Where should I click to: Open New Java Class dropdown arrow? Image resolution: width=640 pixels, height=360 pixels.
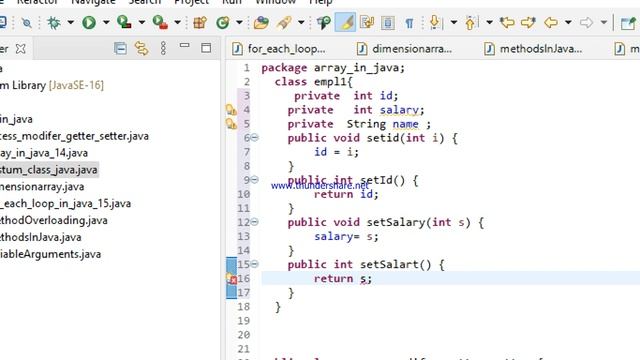pos(239,22)
